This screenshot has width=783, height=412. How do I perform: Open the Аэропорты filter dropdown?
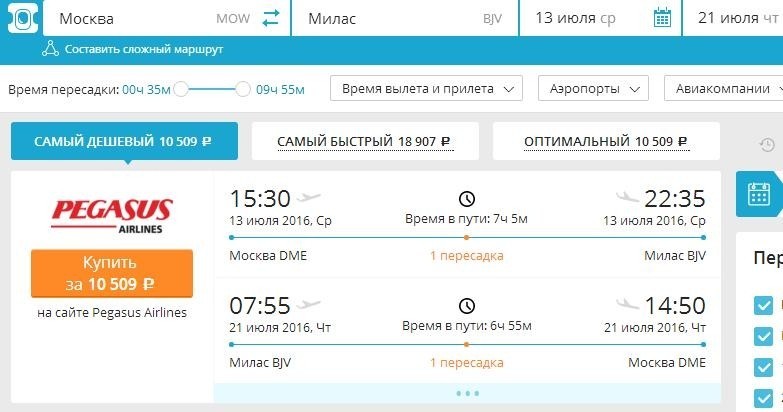593,88
